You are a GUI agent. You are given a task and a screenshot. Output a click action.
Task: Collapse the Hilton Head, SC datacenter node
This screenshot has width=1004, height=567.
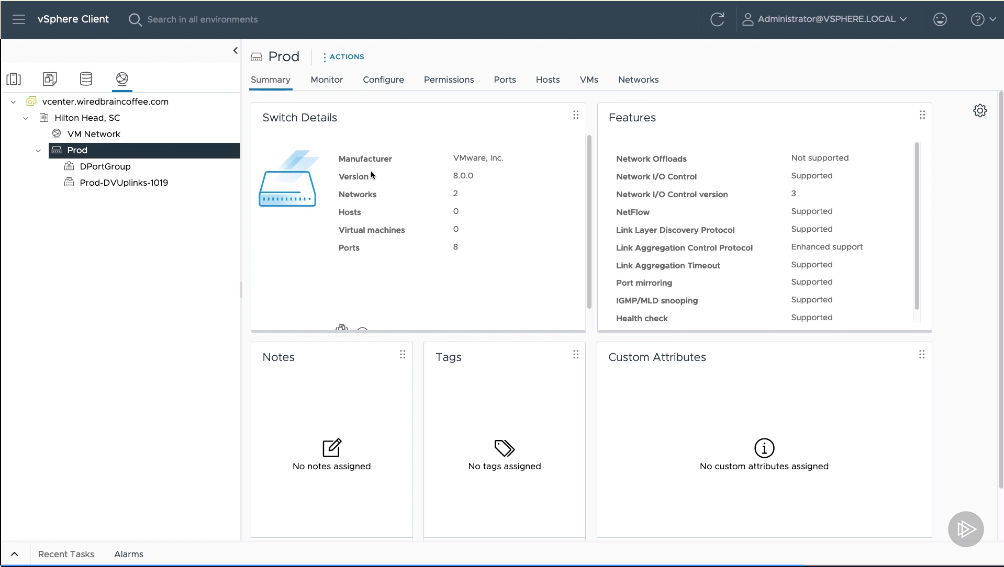tap(26, 118)
